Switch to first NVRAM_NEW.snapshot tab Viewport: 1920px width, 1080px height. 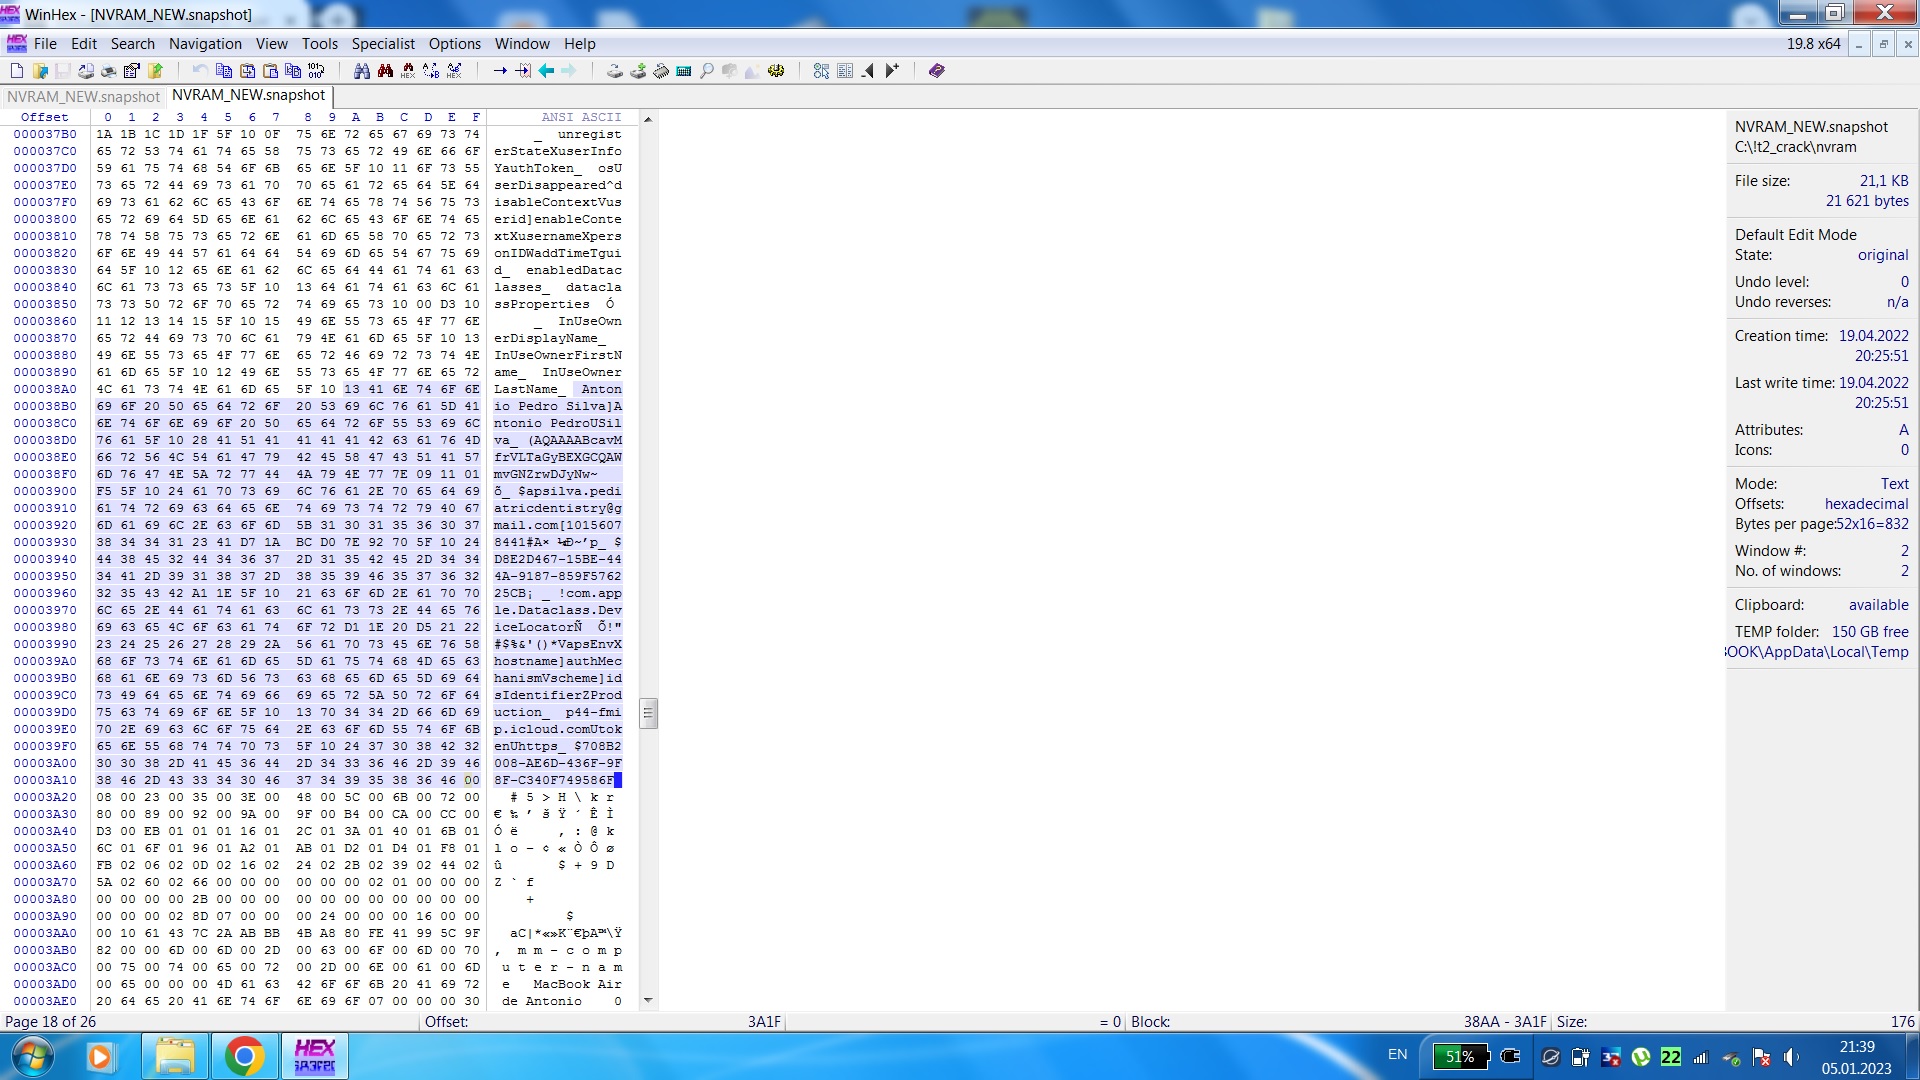tap(83, 97)
